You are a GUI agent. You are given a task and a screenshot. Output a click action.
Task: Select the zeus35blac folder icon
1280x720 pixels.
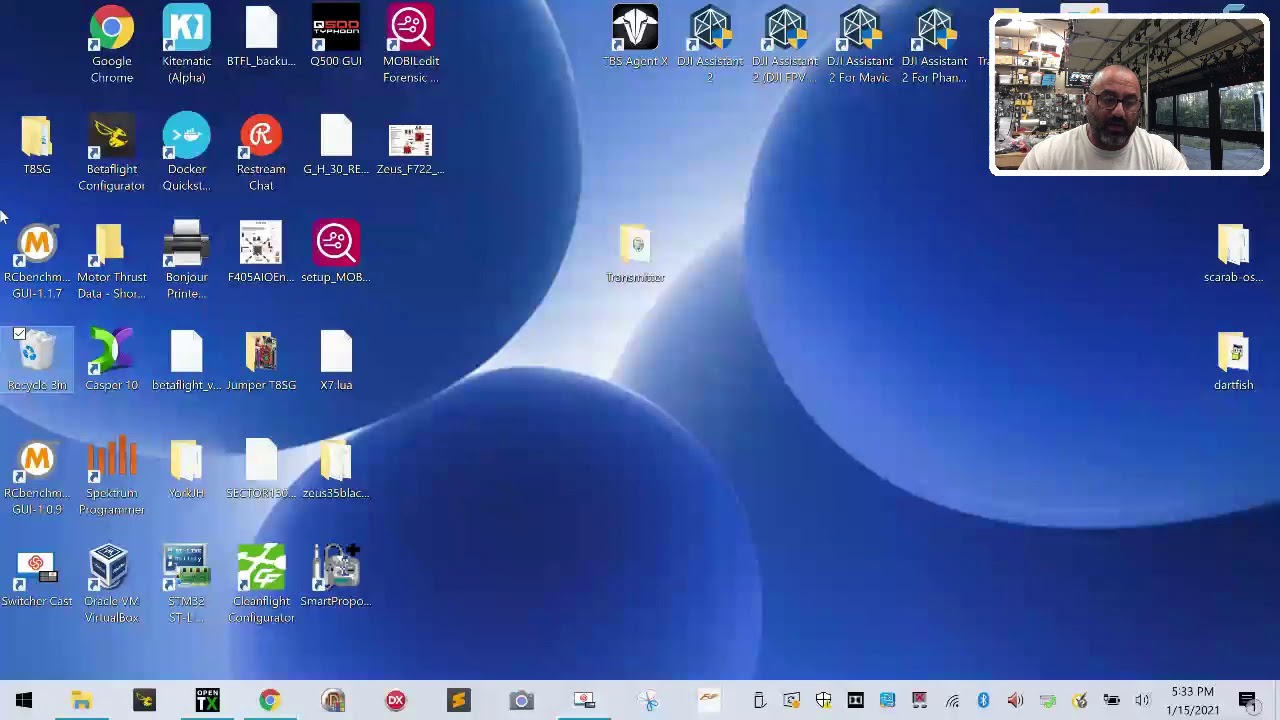(336, 469)
